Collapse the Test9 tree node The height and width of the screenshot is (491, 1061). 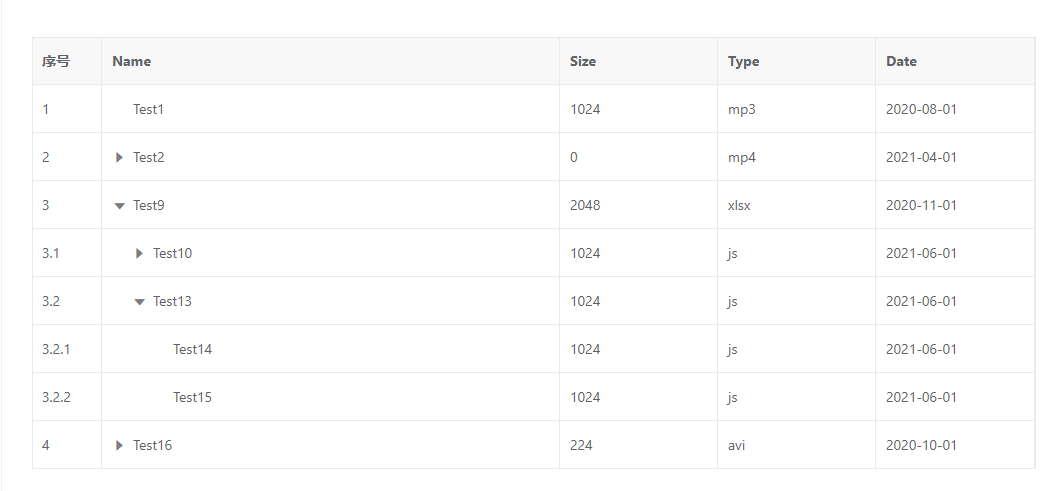(119, 205)
